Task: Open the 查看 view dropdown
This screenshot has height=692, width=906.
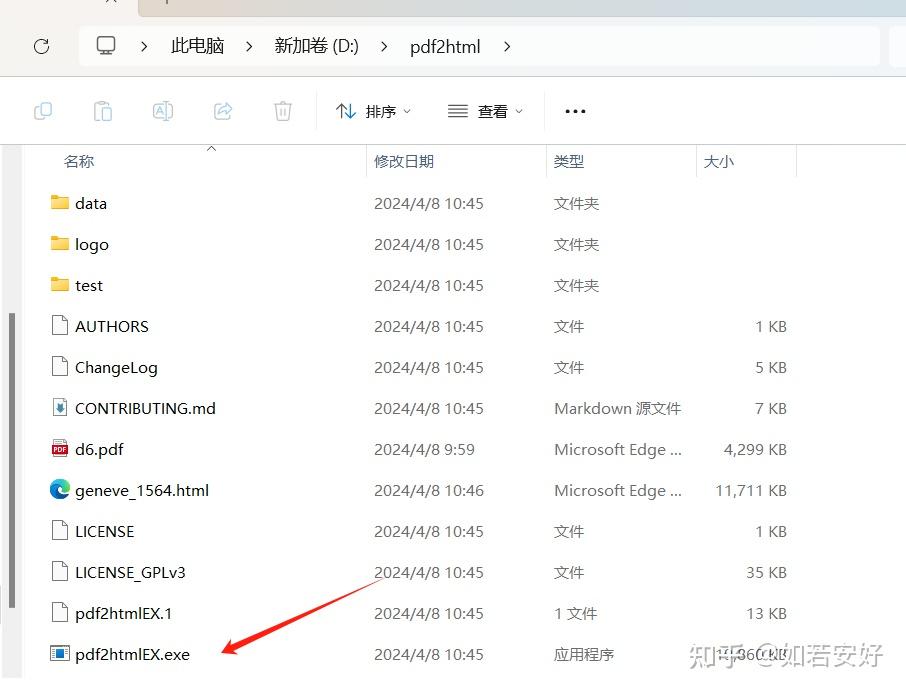Action: coord(486,111)
